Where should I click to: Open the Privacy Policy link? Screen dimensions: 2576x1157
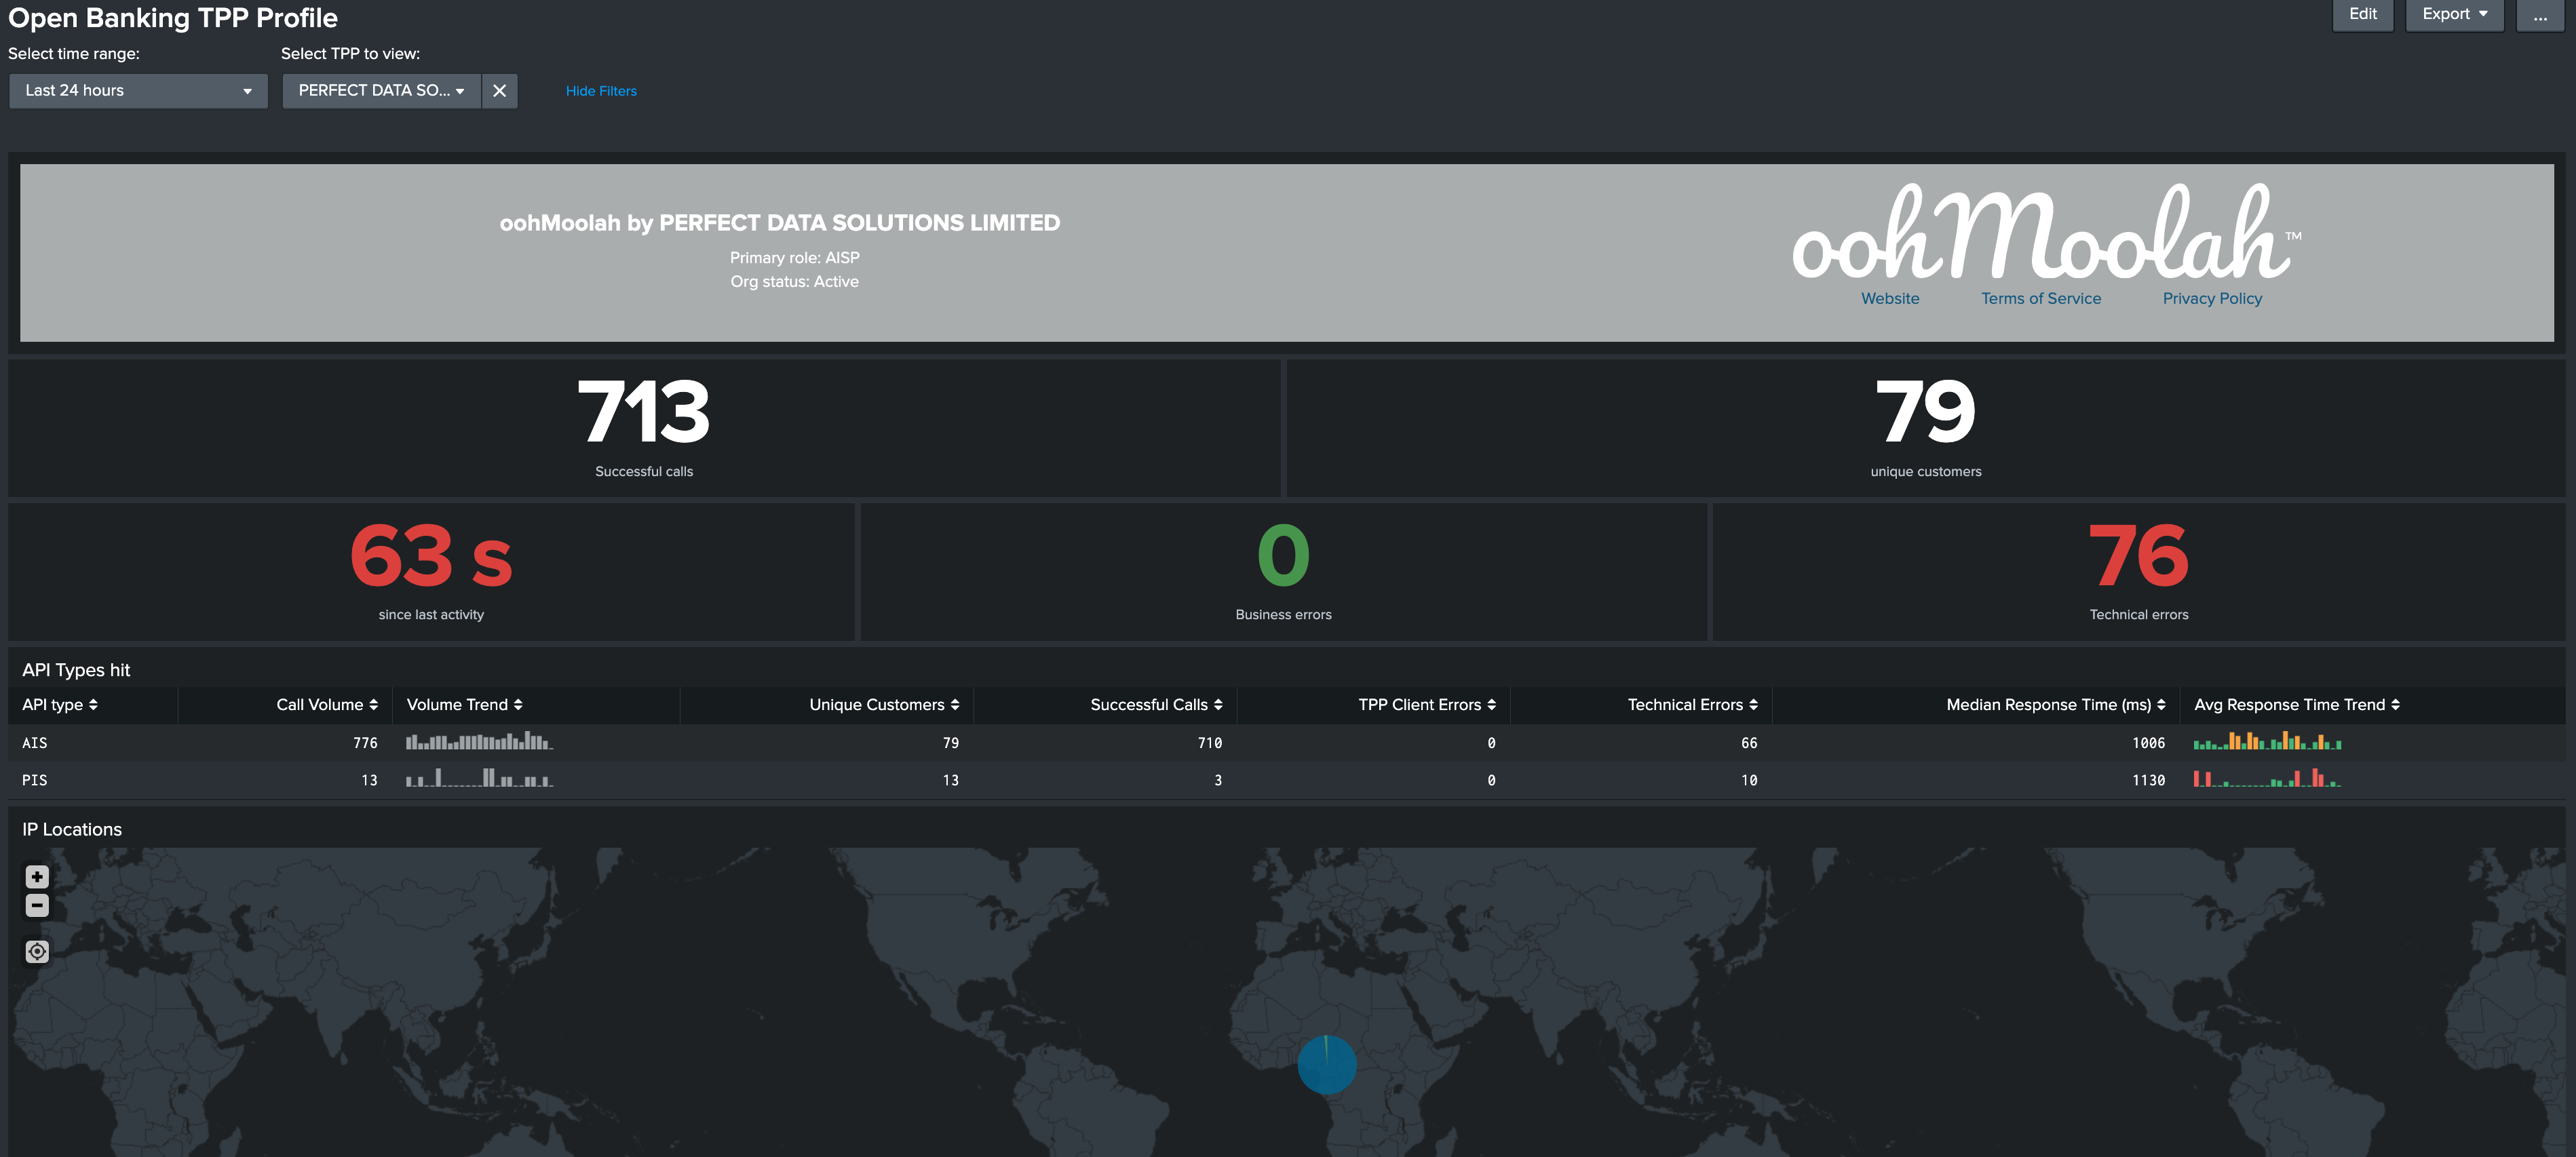coord(2211,298)
